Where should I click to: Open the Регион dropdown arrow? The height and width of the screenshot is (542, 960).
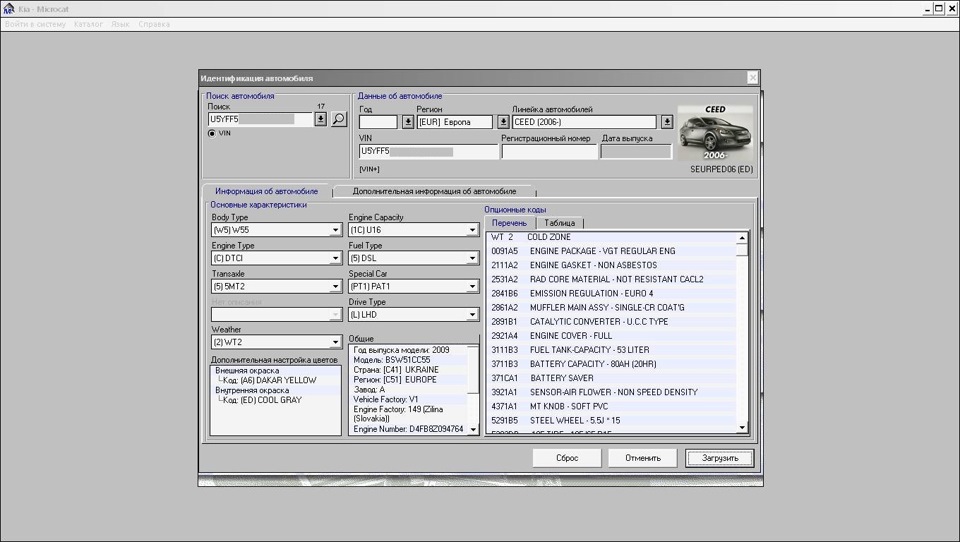(x=503, y=122)
